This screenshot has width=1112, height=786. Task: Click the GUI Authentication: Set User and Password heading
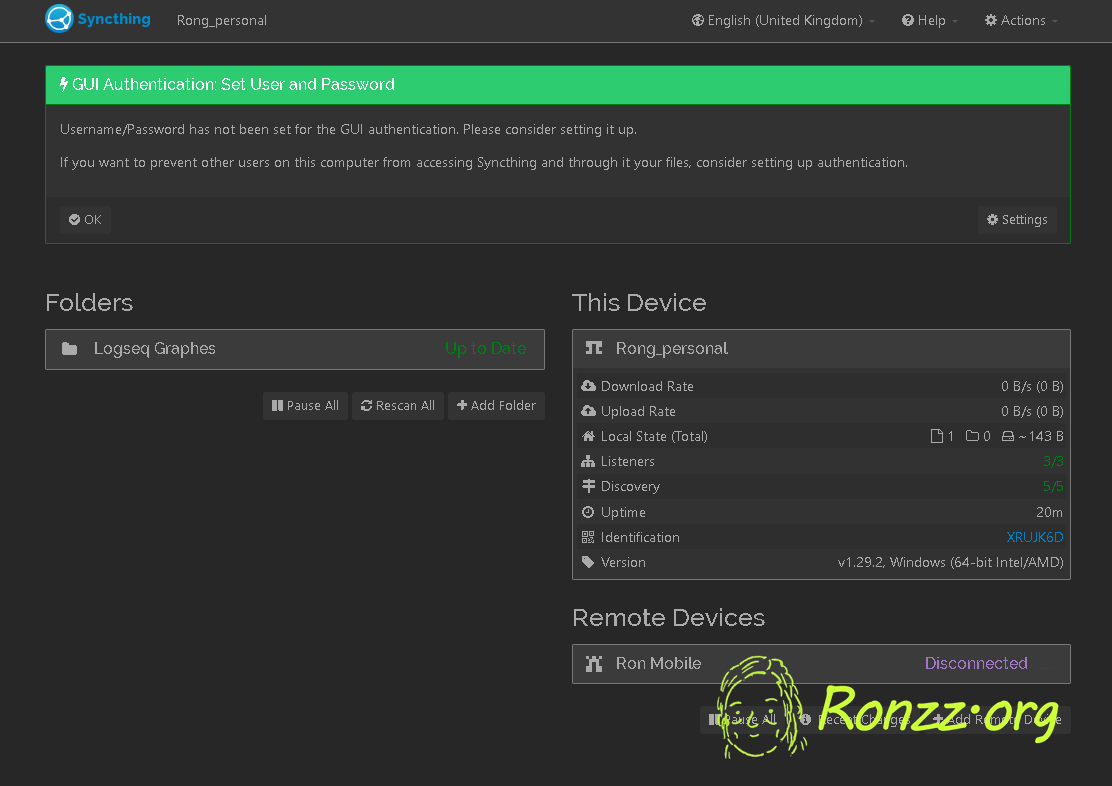[233, 84]
